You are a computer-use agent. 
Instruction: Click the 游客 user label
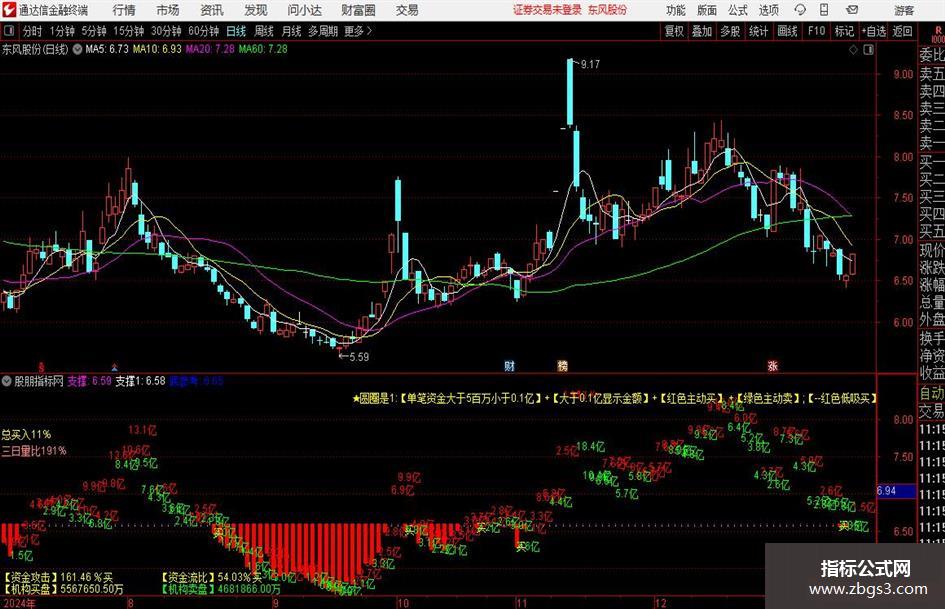point(904,10)
